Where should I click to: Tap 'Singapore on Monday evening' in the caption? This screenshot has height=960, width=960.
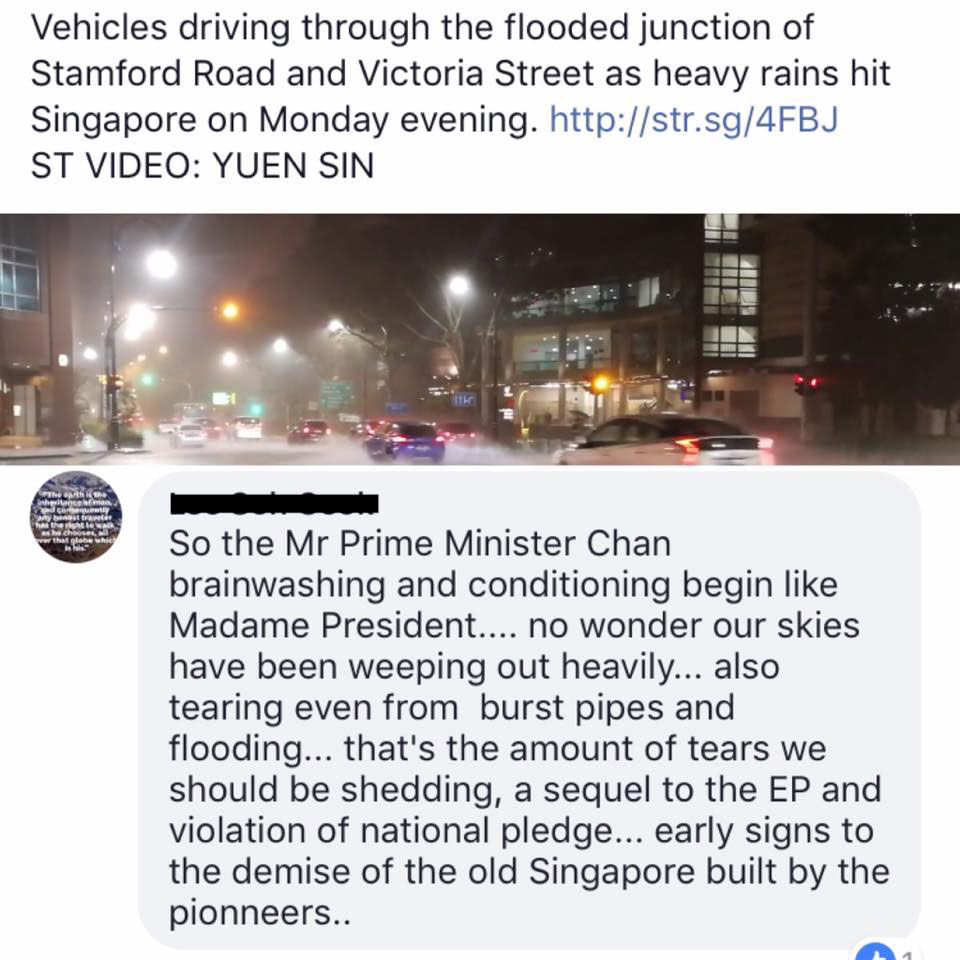coord(284,119)
